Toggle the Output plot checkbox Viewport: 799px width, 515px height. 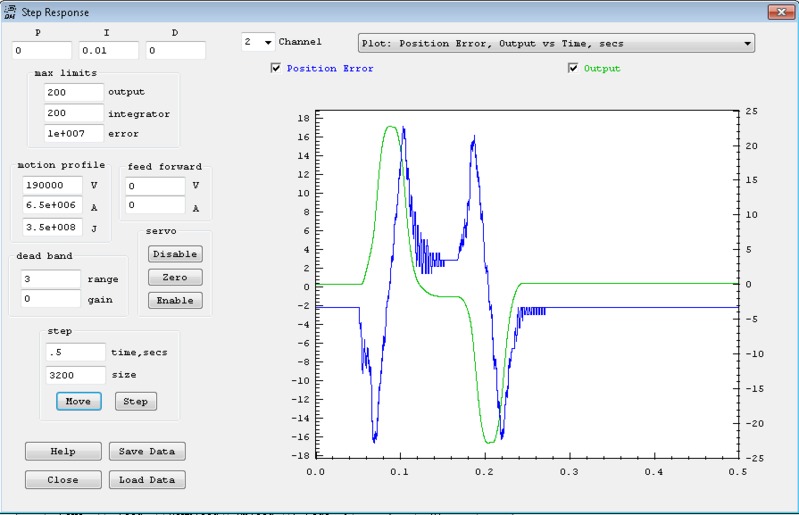[x=573, y=69]
